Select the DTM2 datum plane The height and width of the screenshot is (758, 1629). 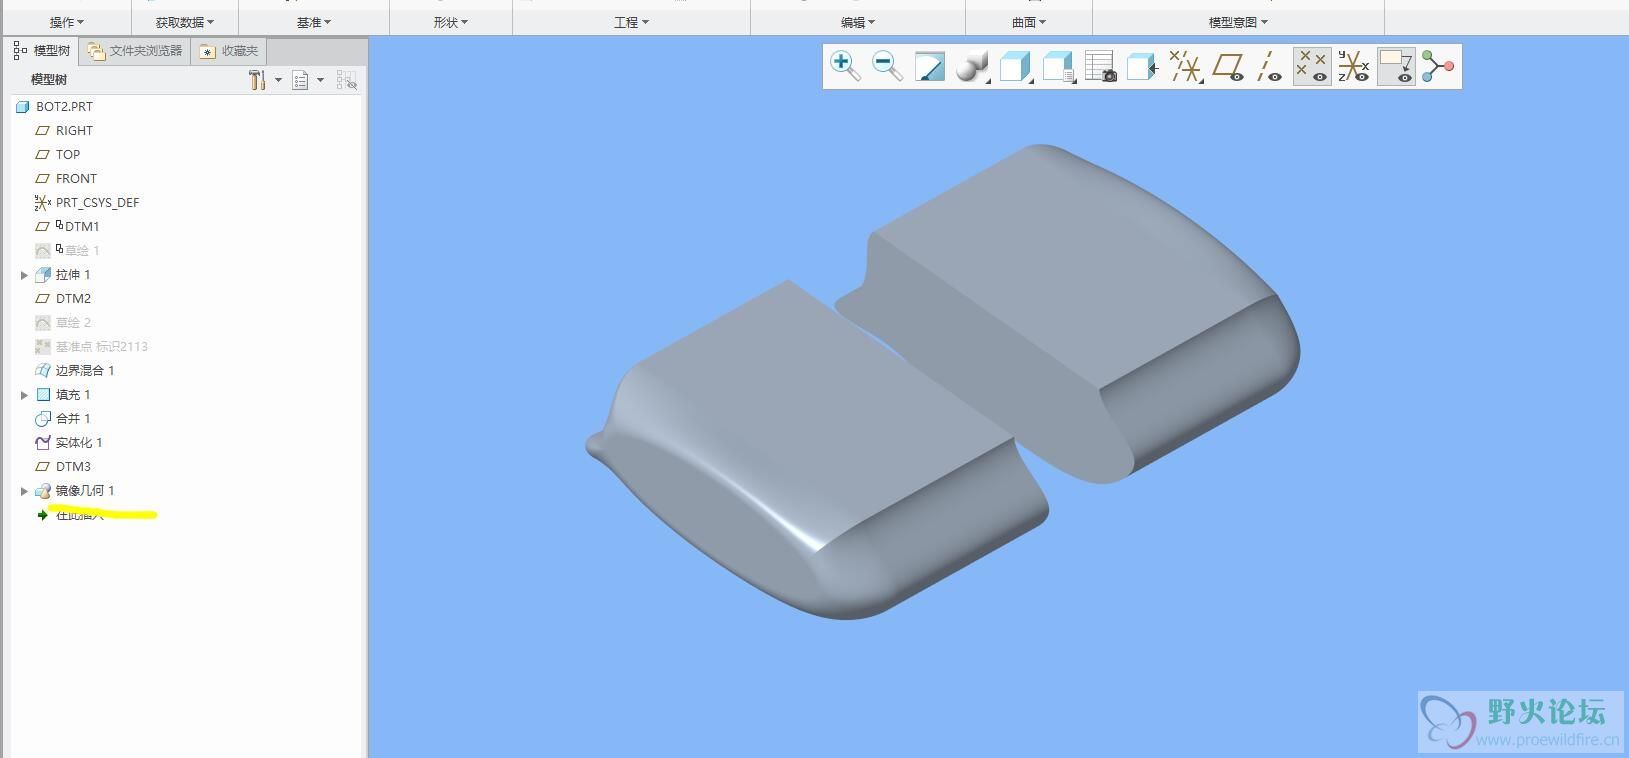coord(73,299)
